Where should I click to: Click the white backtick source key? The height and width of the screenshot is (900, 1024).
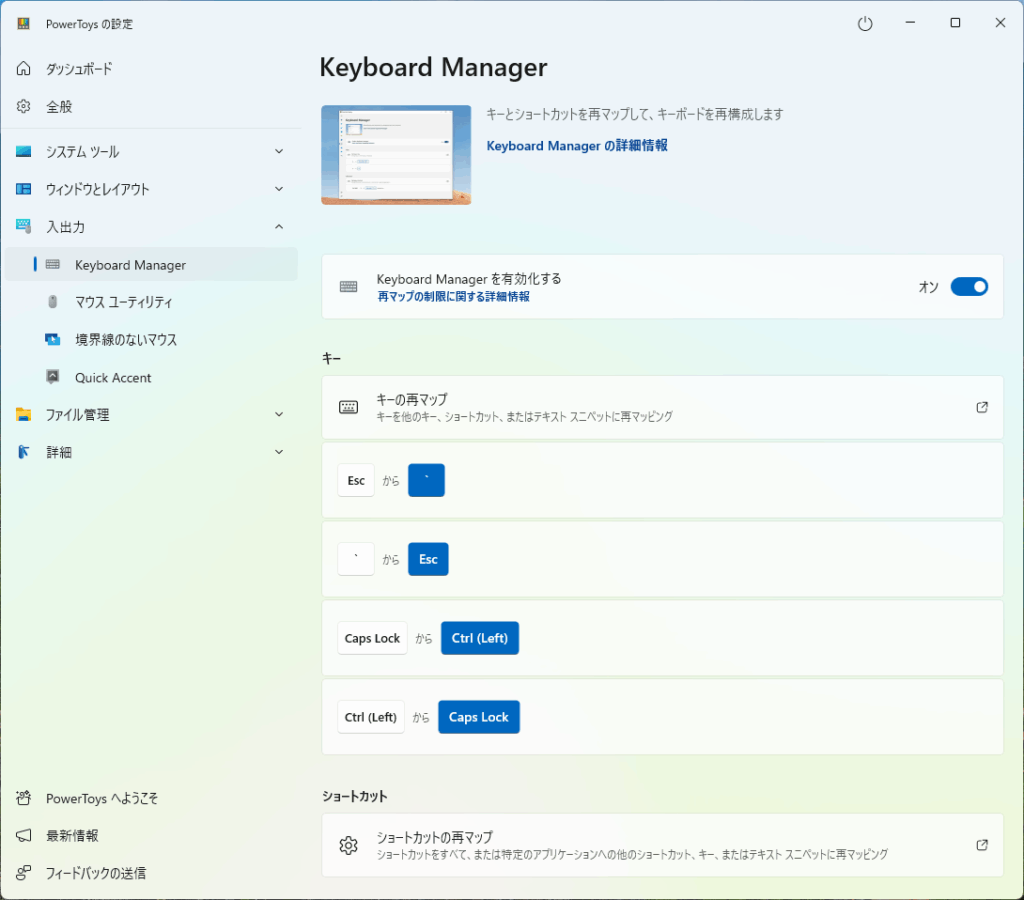click(356, 559)
